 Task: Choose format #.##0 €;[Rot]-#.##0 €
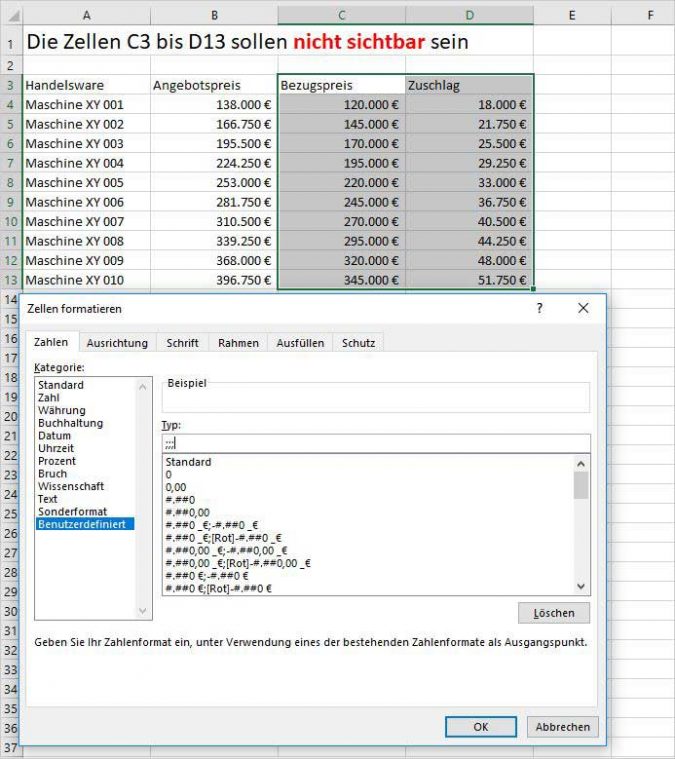pos(219,588)
